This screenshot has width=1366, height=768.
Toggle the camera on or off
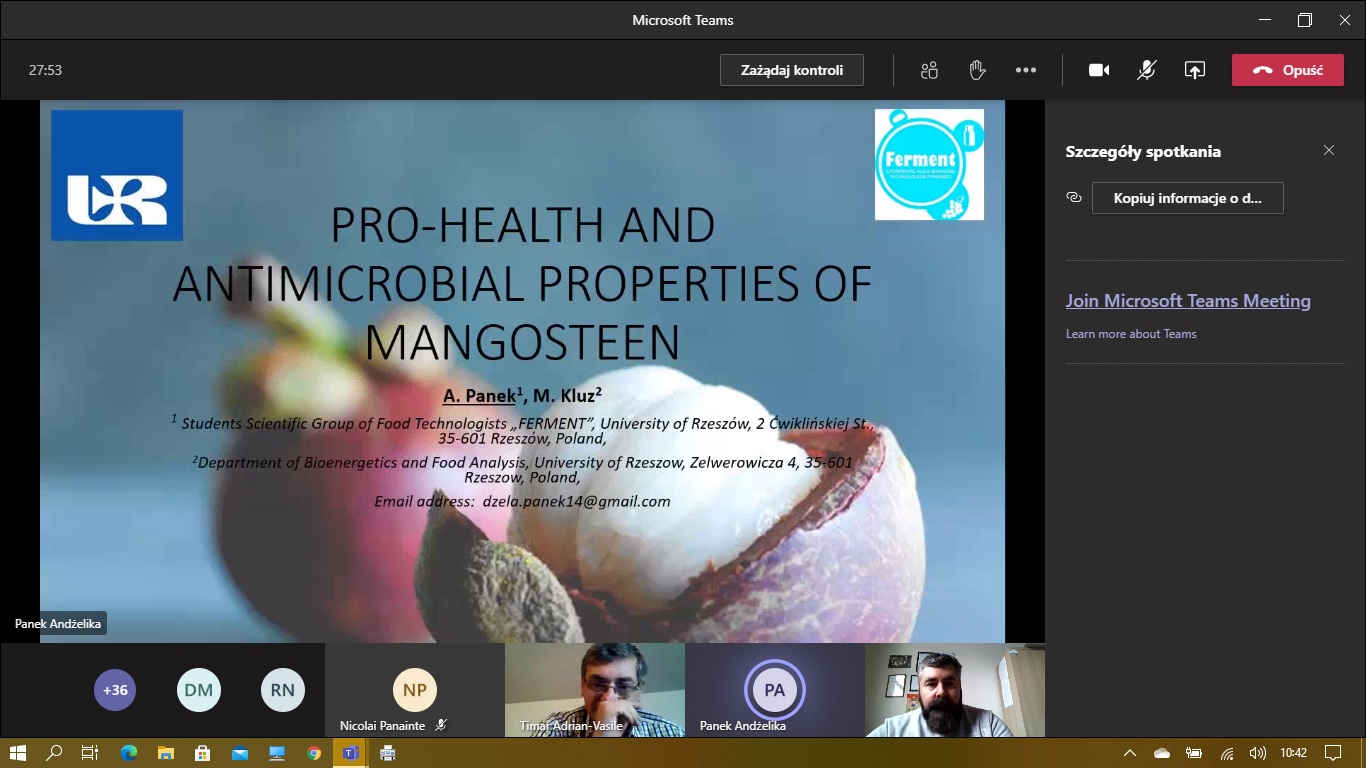[1099, 70]
